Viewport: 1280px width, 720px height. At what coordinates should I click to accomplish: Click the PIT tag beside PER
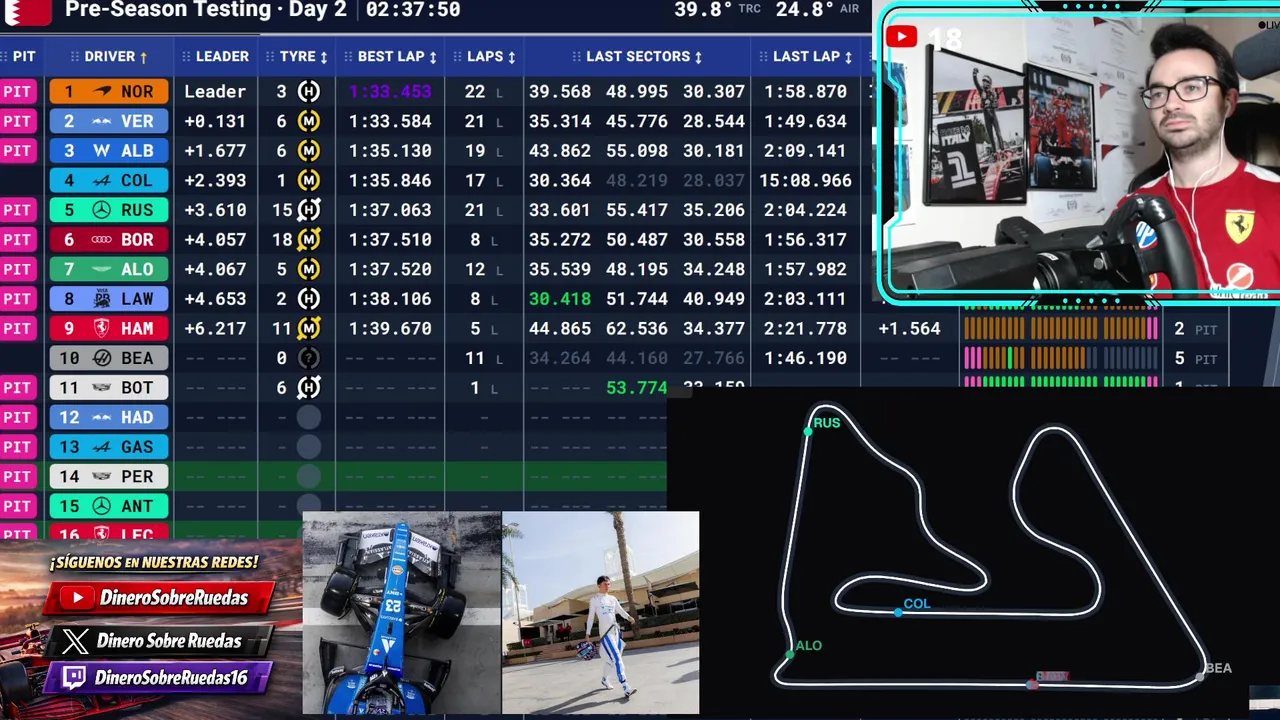click(18, 476)
